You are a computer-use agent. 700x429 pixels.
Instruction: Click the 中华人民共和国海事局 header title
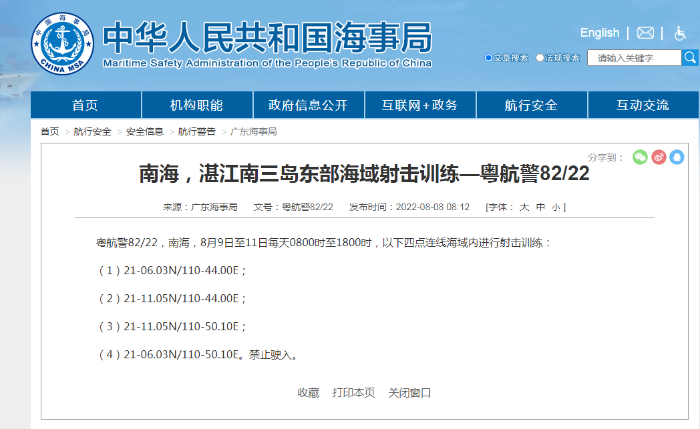pos(267,38)
